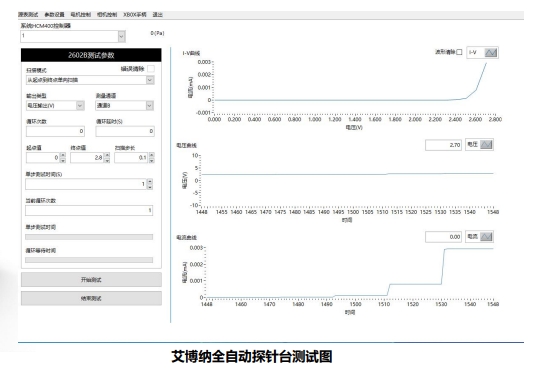
Task: Increment the 单步测试时间(S) up arrow
Action: tap(150, 181)
